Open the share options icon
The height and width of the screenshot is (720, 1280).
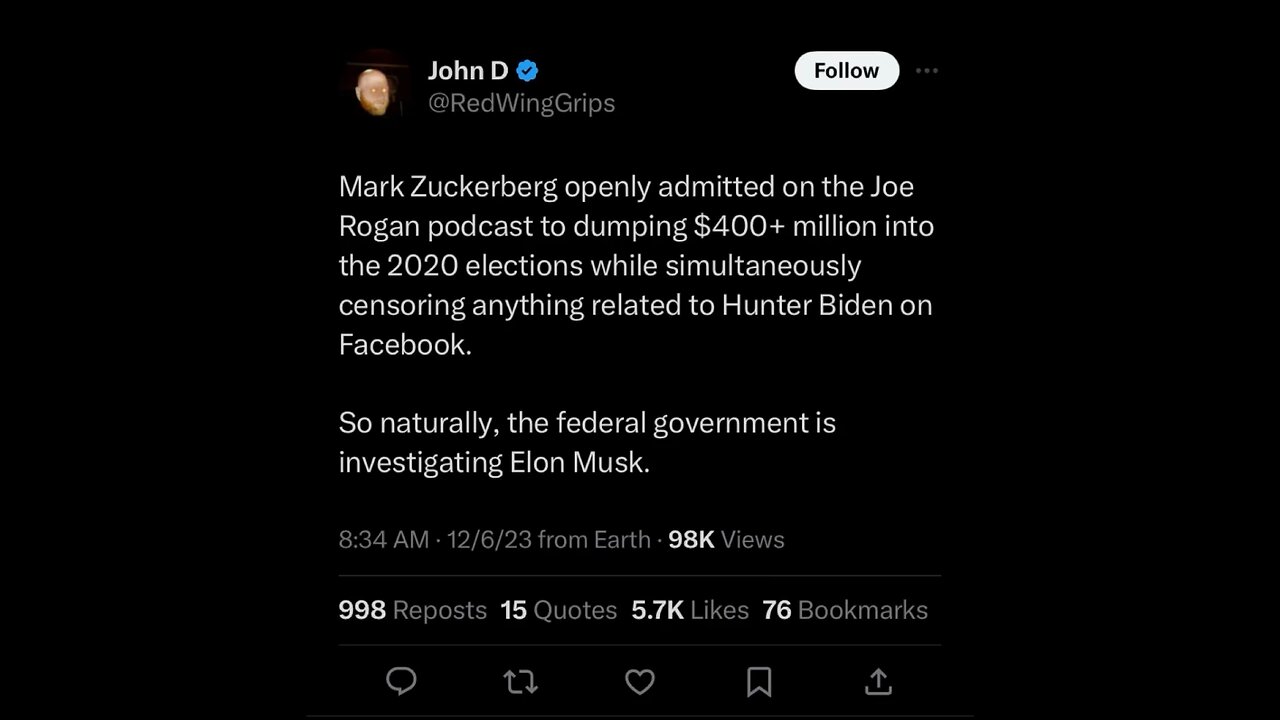(878, 682)
